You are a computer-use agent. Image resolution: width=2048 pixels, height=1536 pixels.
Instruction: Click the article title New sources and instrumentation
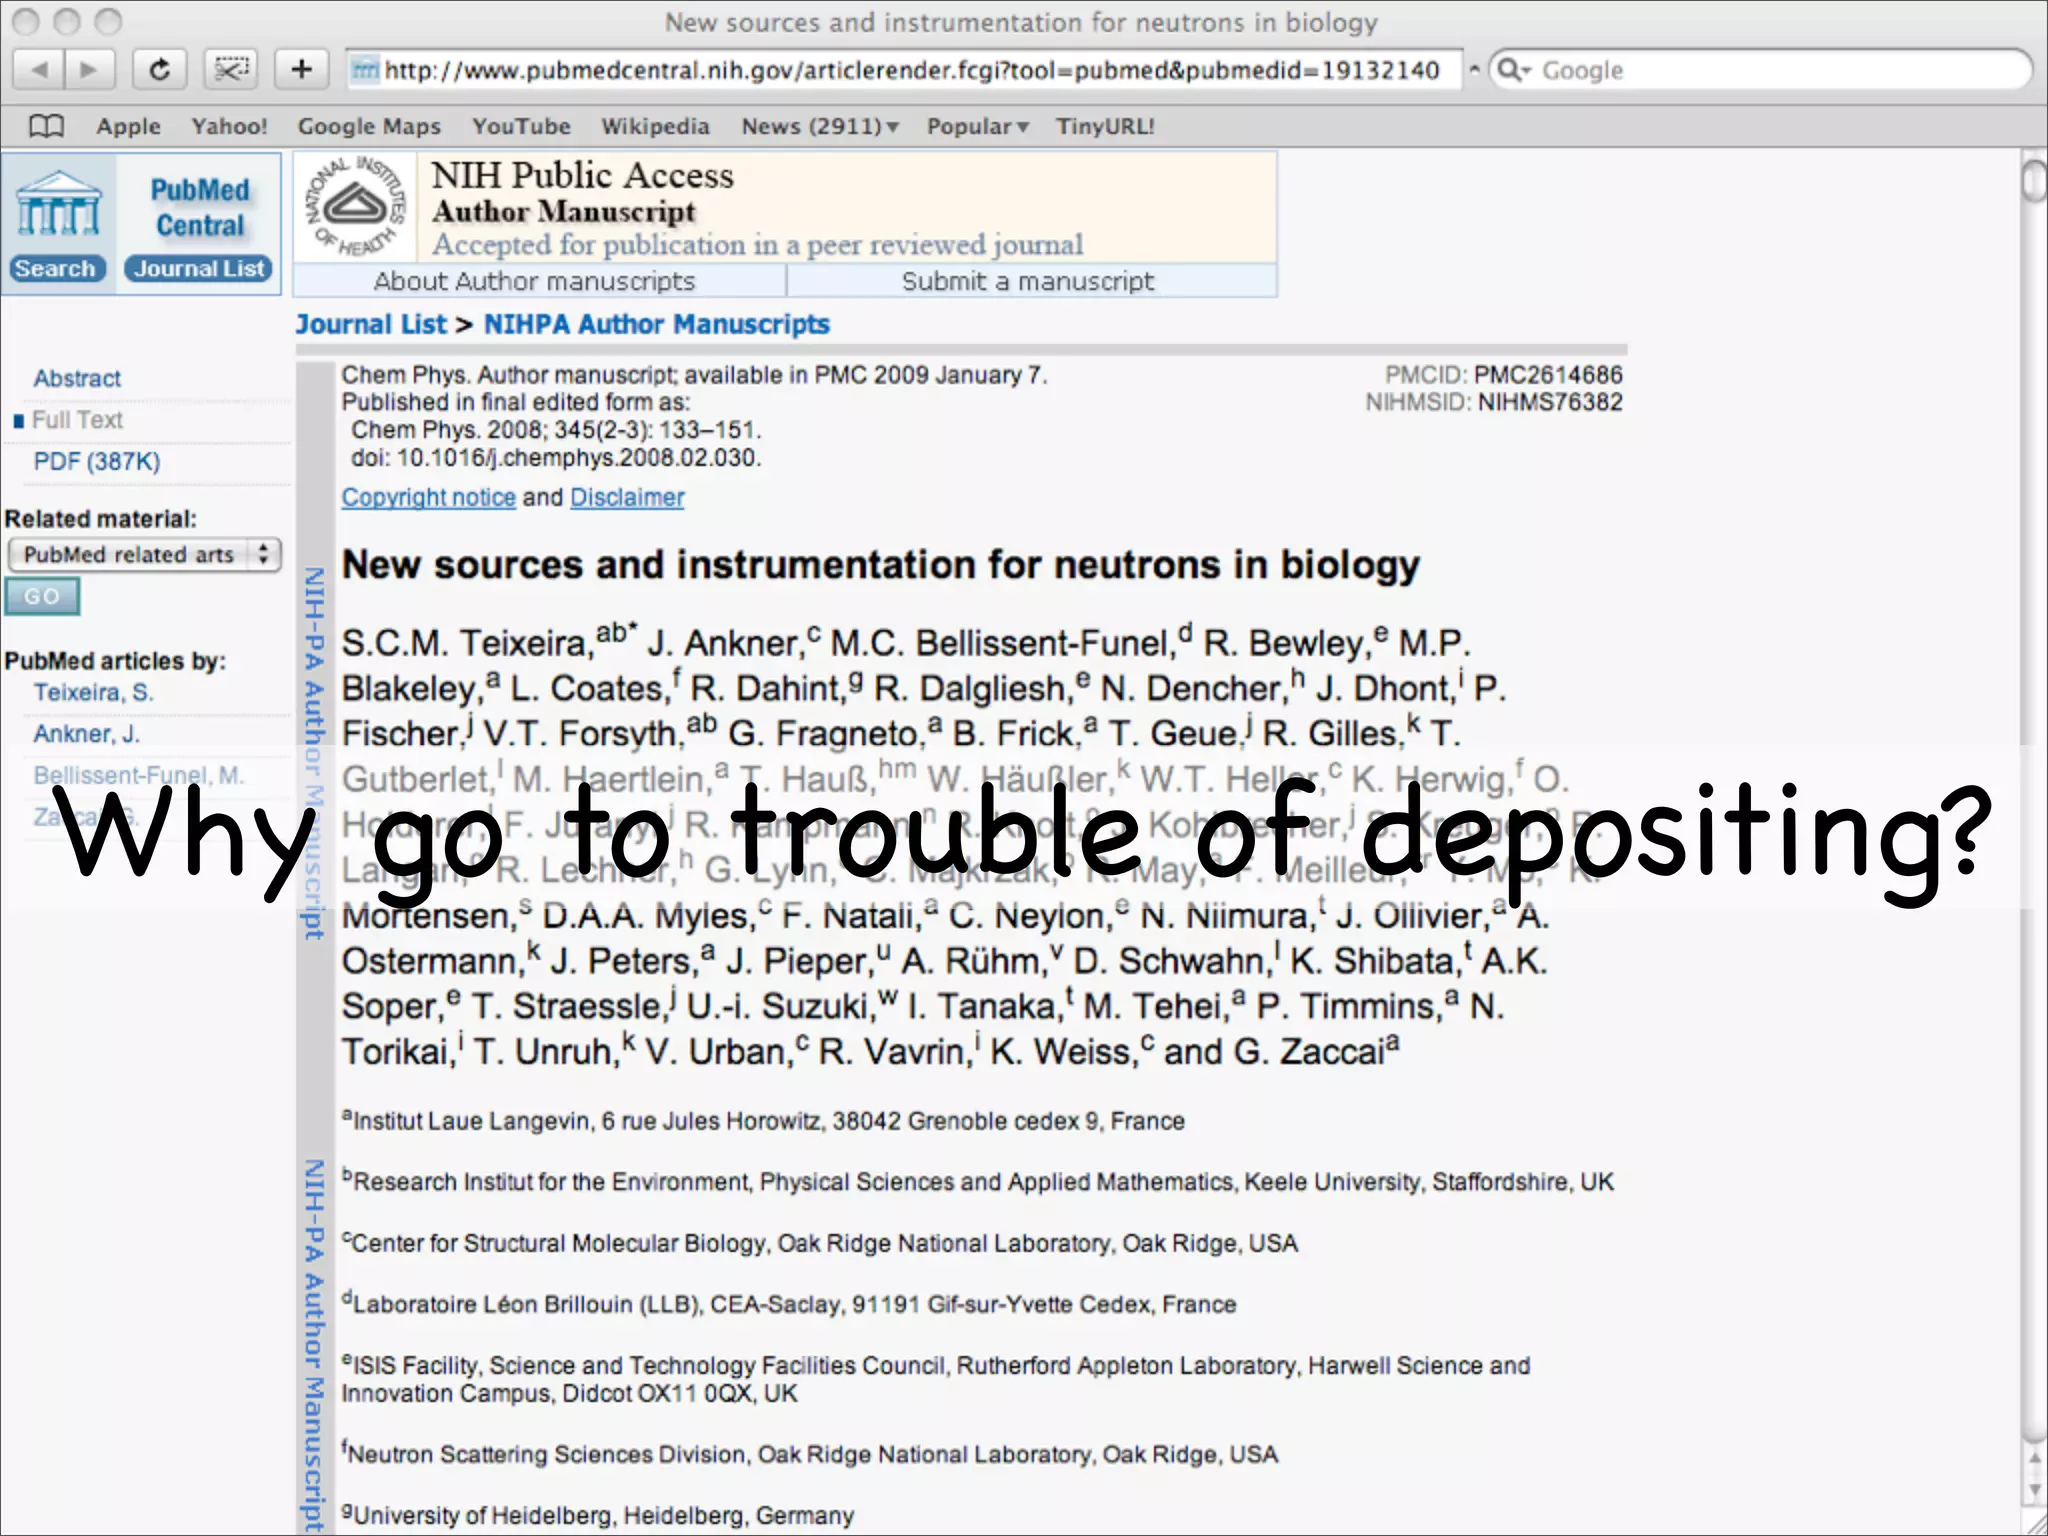880,565
